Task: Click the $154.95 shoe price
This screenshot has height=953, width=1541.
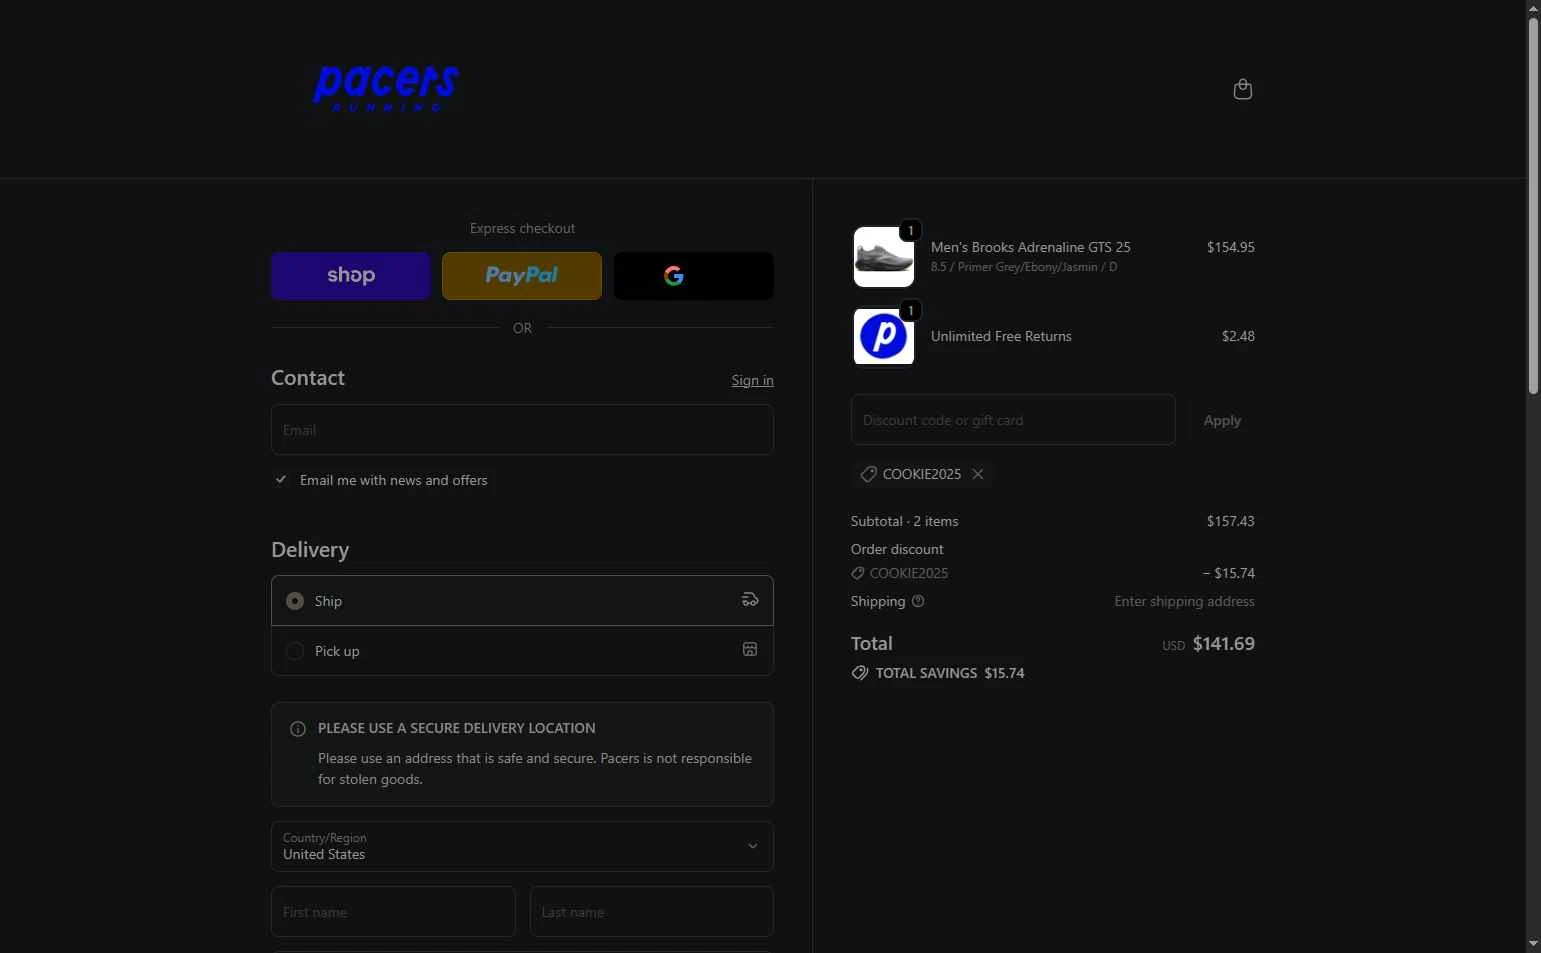Action: click(x=1230, y=247)
